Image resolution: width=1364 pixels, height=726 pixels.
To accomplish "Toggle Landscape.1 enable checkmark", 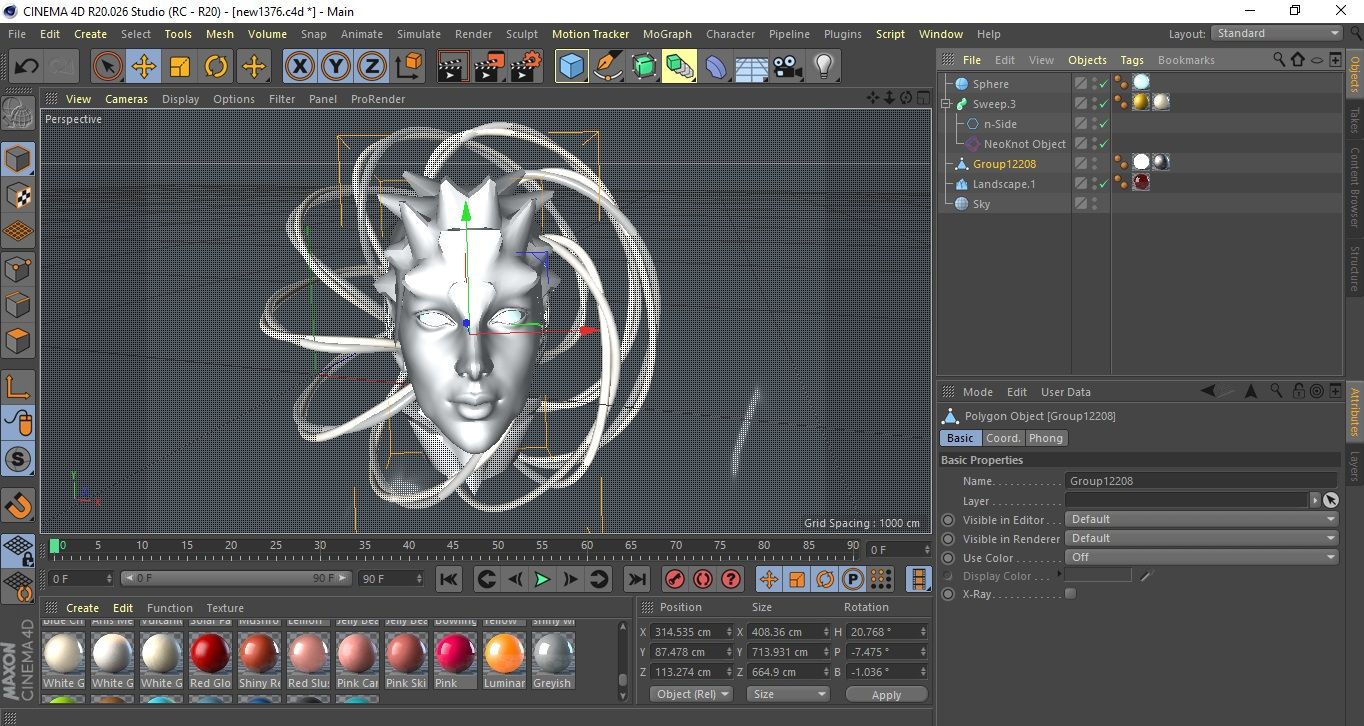I will coord(1103,184).
